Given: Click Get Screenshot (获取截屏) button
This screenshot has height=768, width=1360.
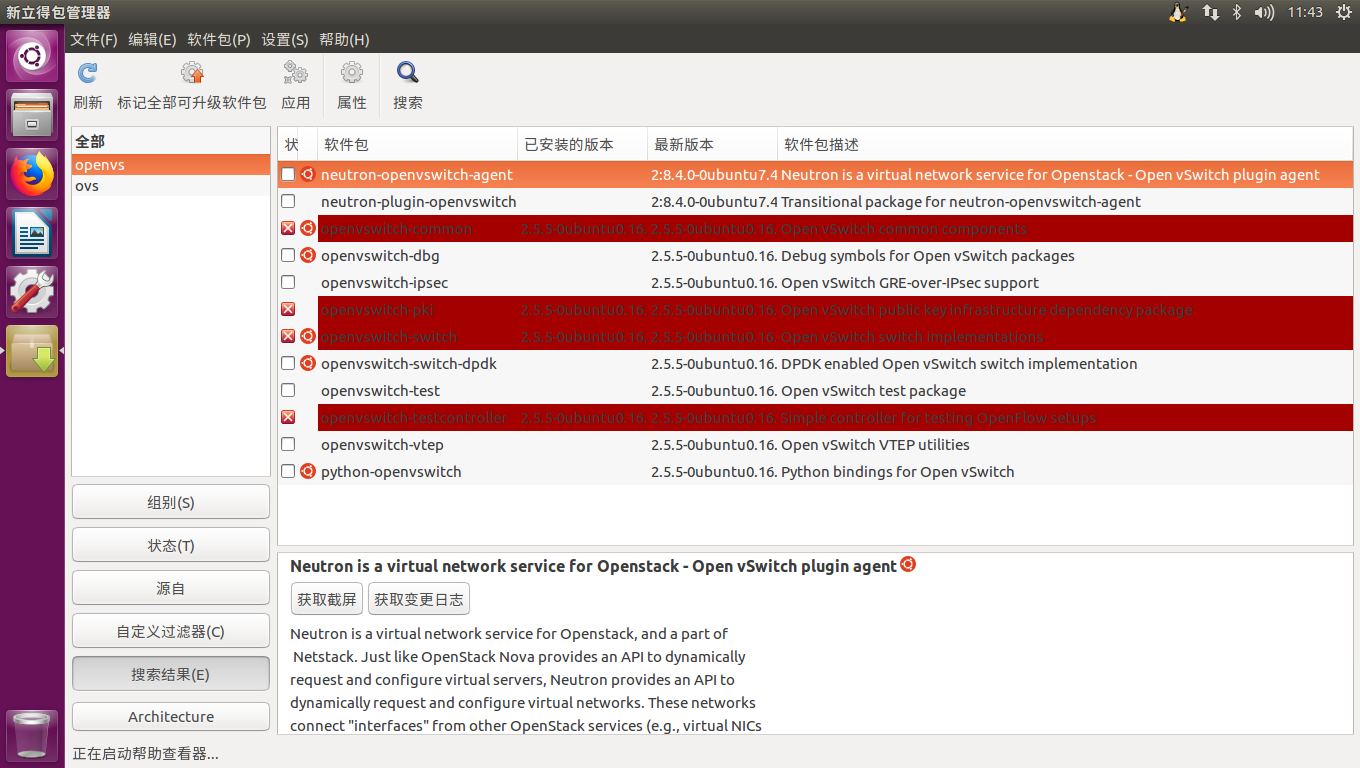Looking at the screenshot, I should click(327, 599).
